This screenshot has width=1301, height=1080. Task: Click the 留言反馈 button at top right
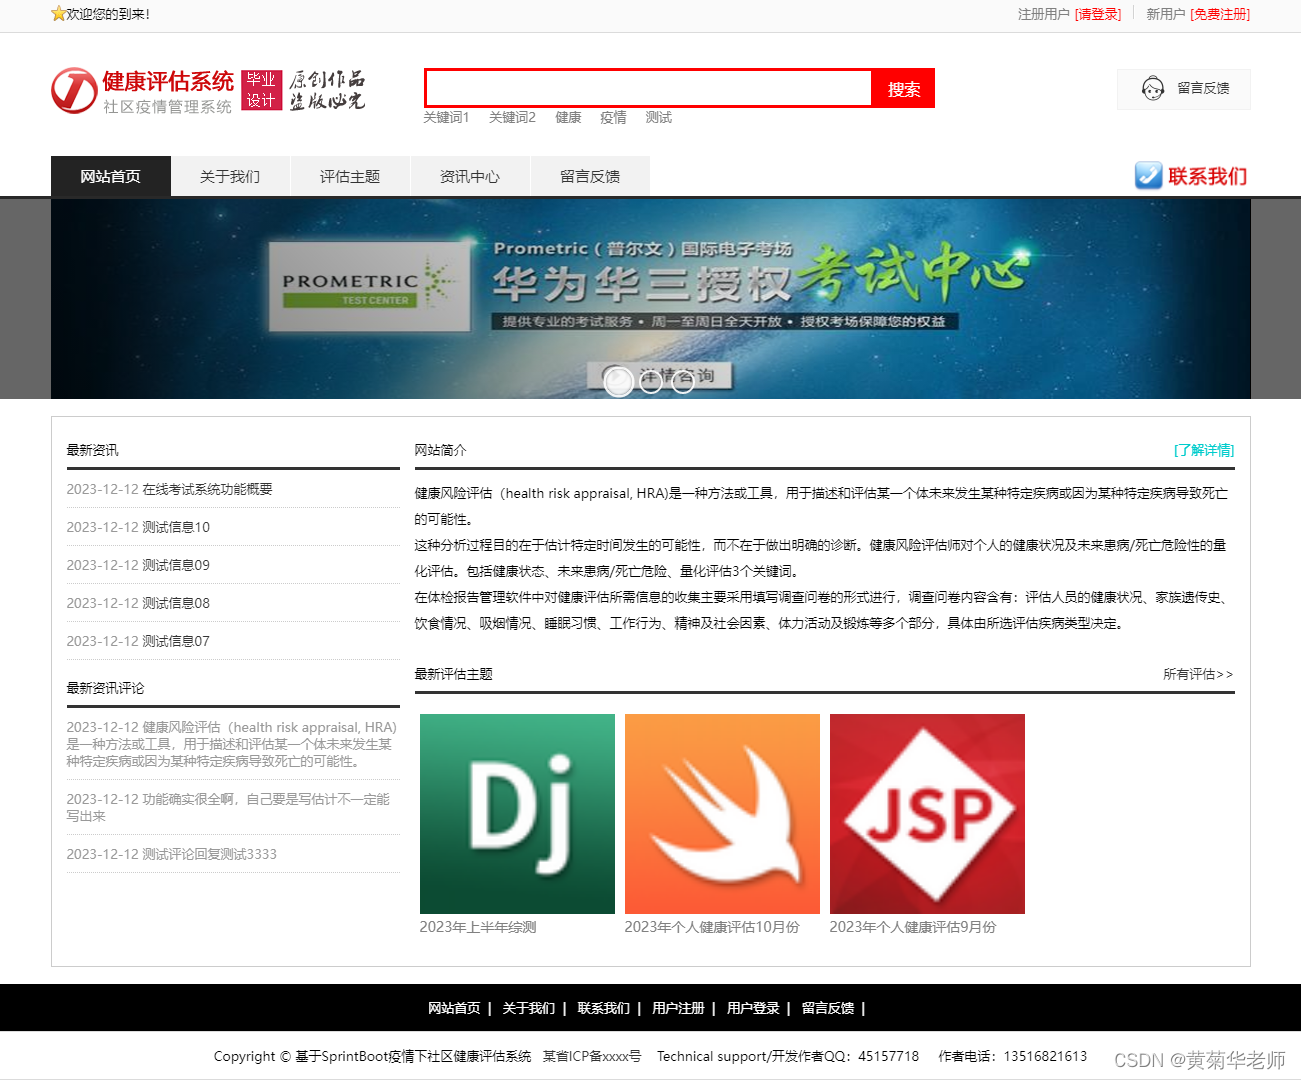(1184, 89)
